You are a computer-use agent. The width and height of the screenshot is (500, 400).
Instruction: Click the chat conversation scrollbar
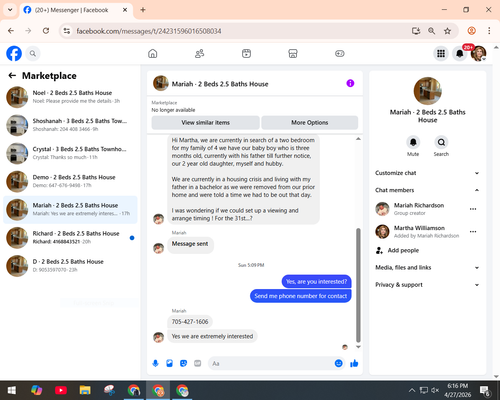coord(358,285)
